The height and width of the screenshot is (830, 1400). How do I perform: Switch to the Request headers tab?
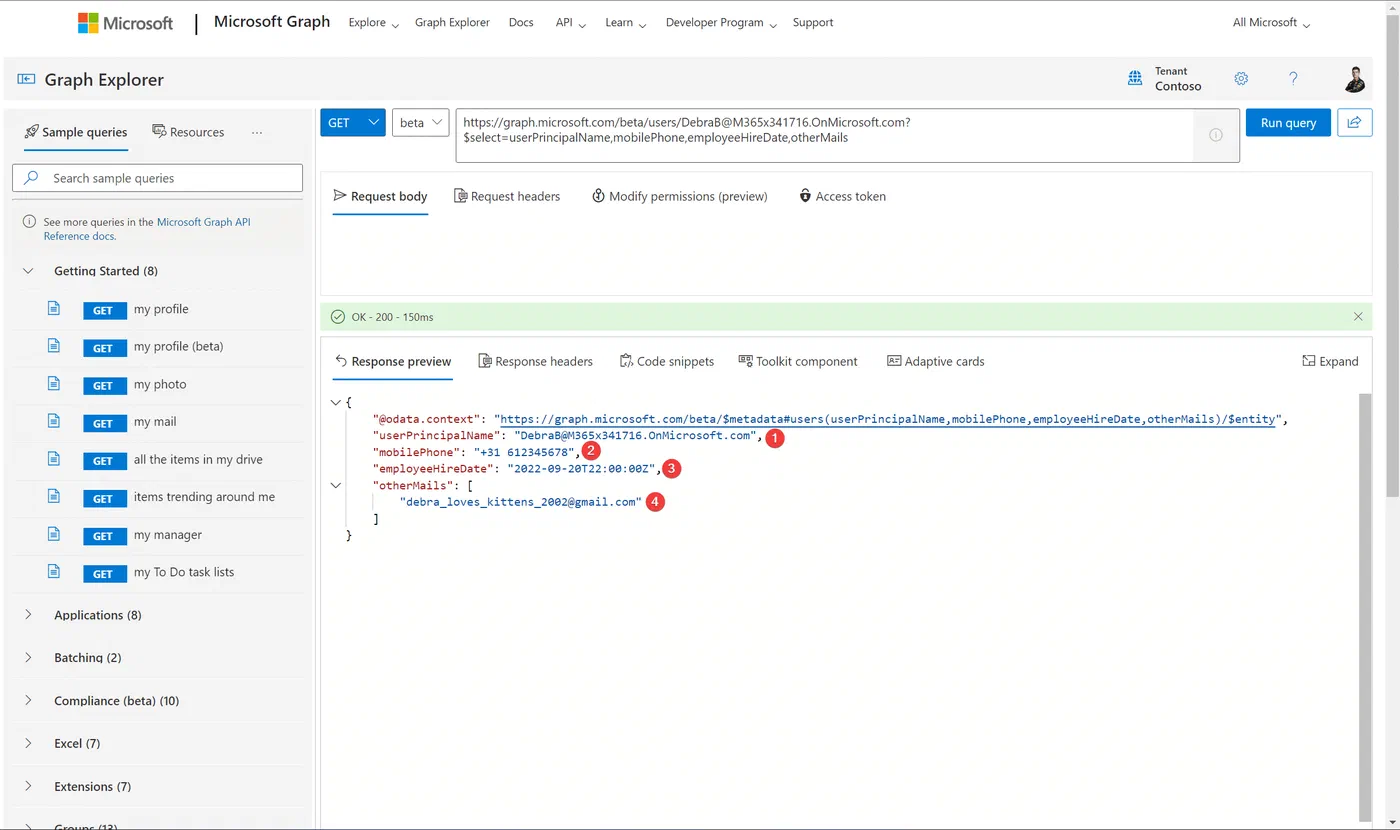(507, 196)
